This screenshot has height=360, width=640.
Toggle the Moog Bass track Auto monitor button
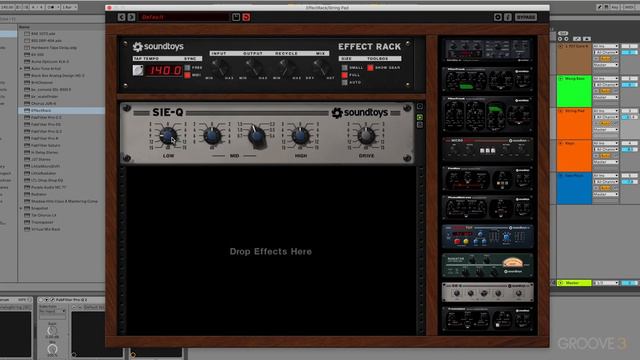pyautogui.click(x=605, y=91)
